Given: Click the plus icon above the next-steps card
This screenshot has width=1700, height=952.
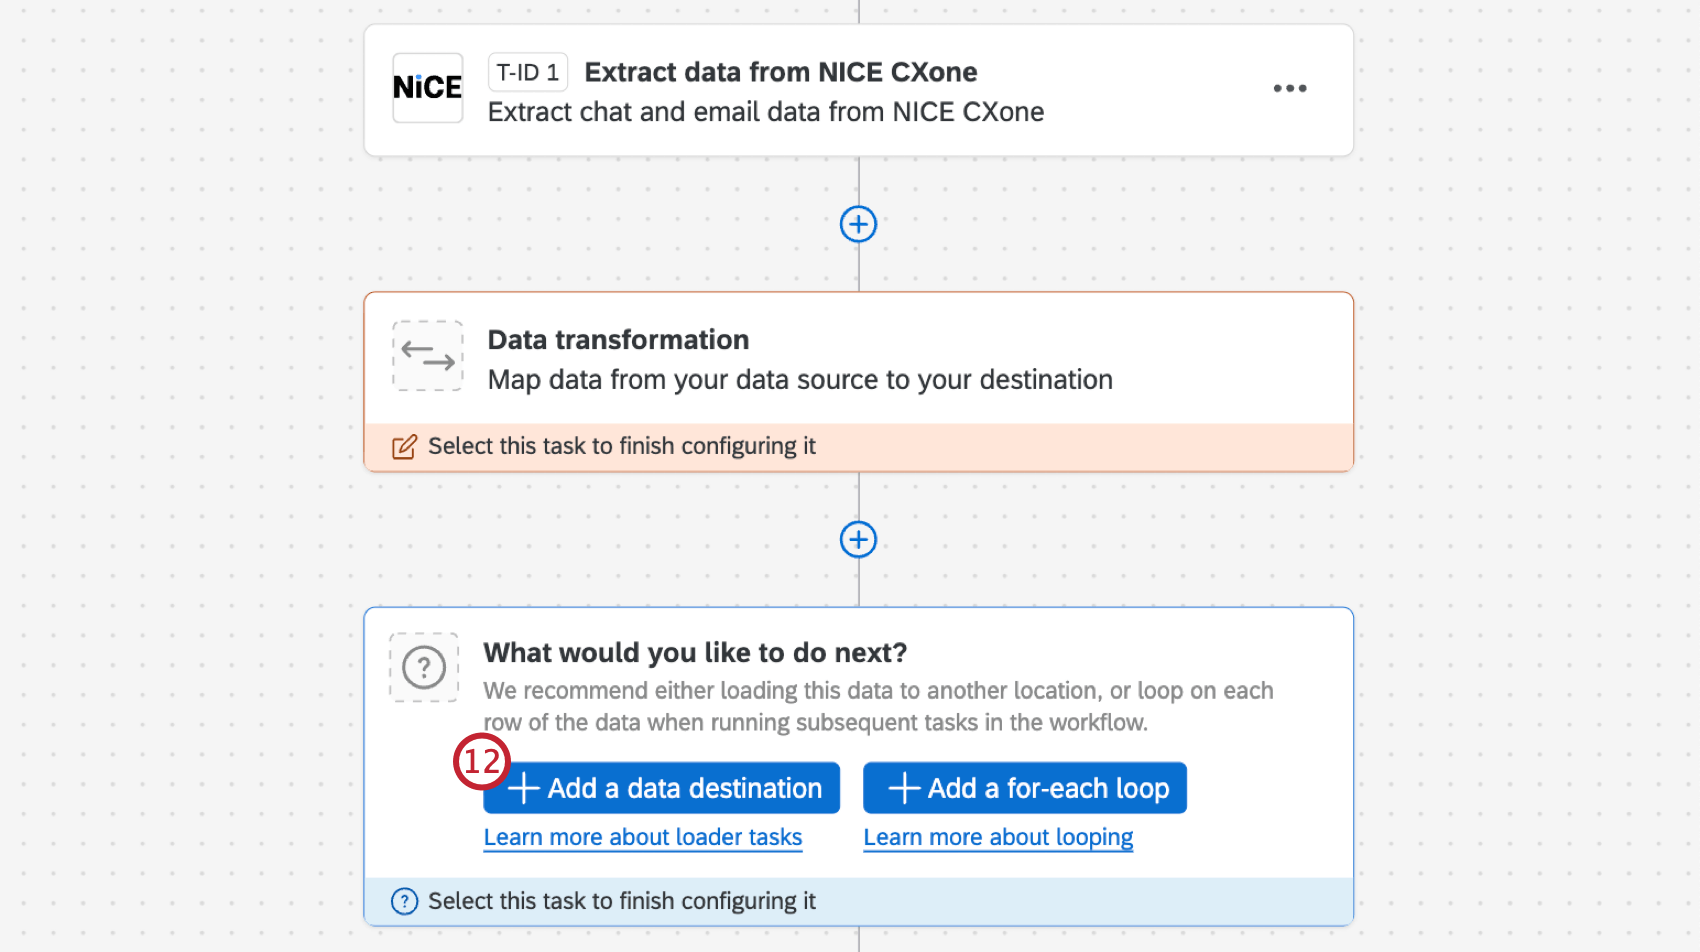Looking at the screenshot, I should point(858,539).
